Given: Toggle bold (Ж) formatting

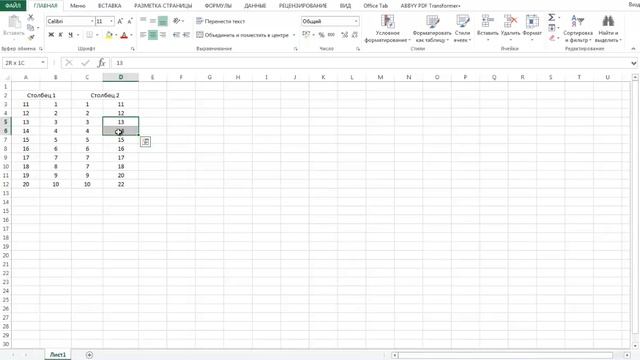Looking at the screenshot, I should pos(51,35).
